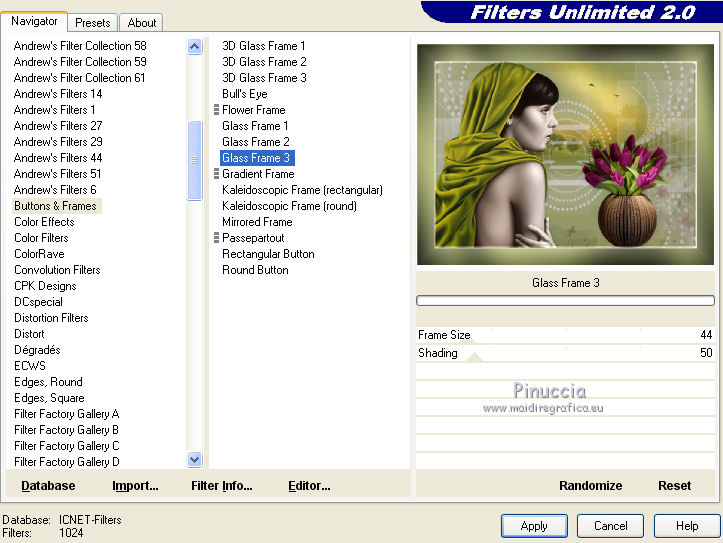
Task: Choose the 3D Glass Frame 2 filter
Action: coord(264,62)
